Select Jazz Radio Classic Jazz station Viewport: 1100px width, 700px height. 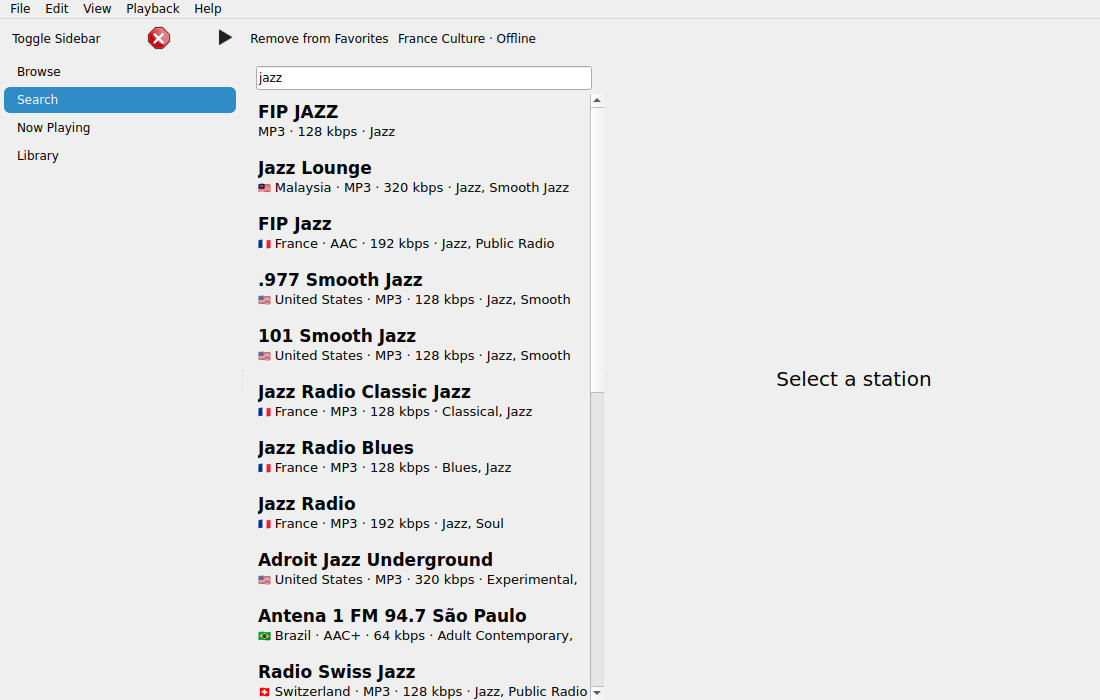pos(423,401)
